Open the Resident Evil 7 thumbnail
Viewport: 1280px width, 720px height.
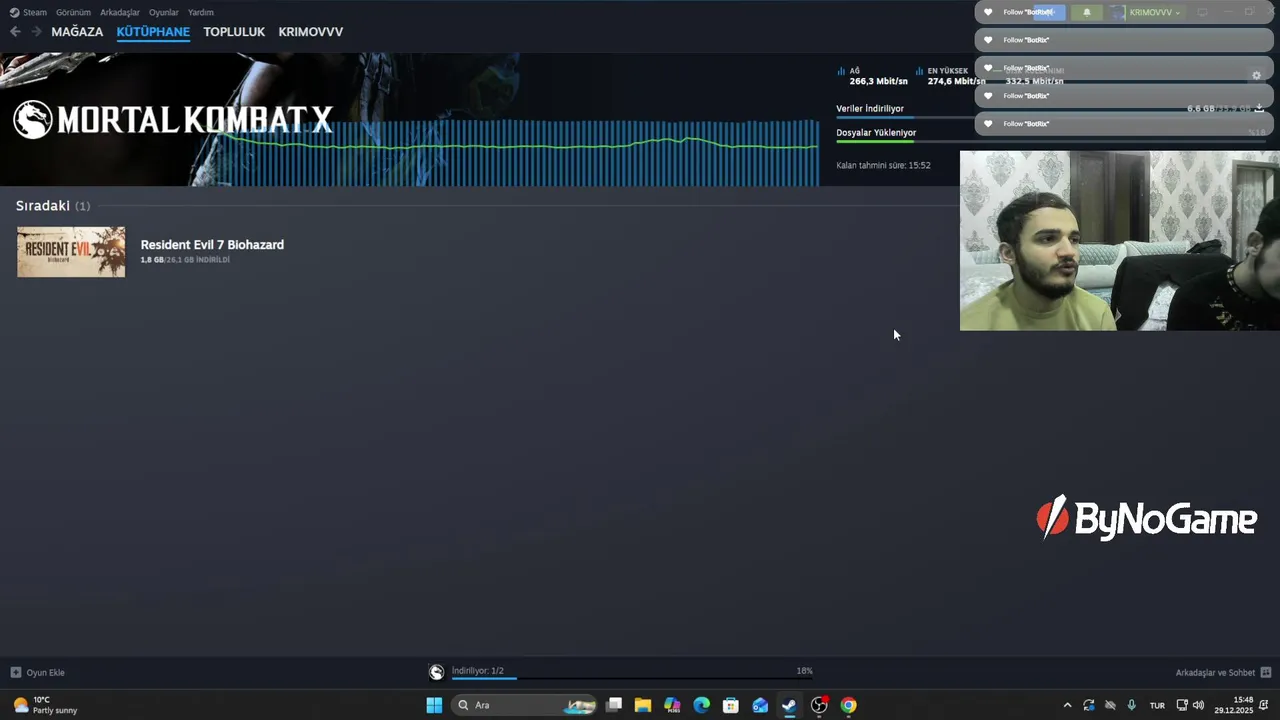[x=71, y=252]
